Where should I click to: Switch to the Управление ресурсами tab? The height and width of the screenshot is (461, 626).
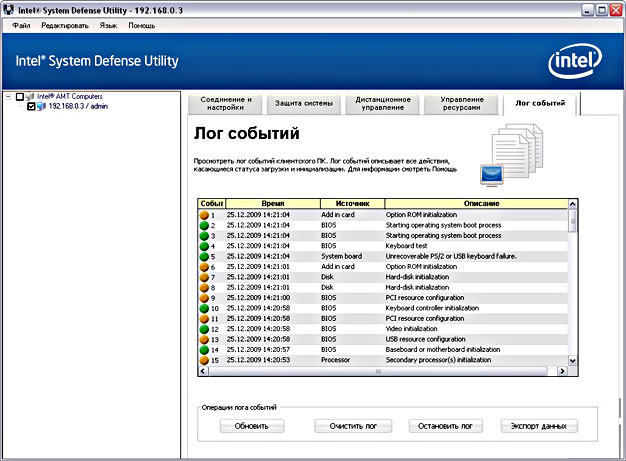tap(462, 104)
